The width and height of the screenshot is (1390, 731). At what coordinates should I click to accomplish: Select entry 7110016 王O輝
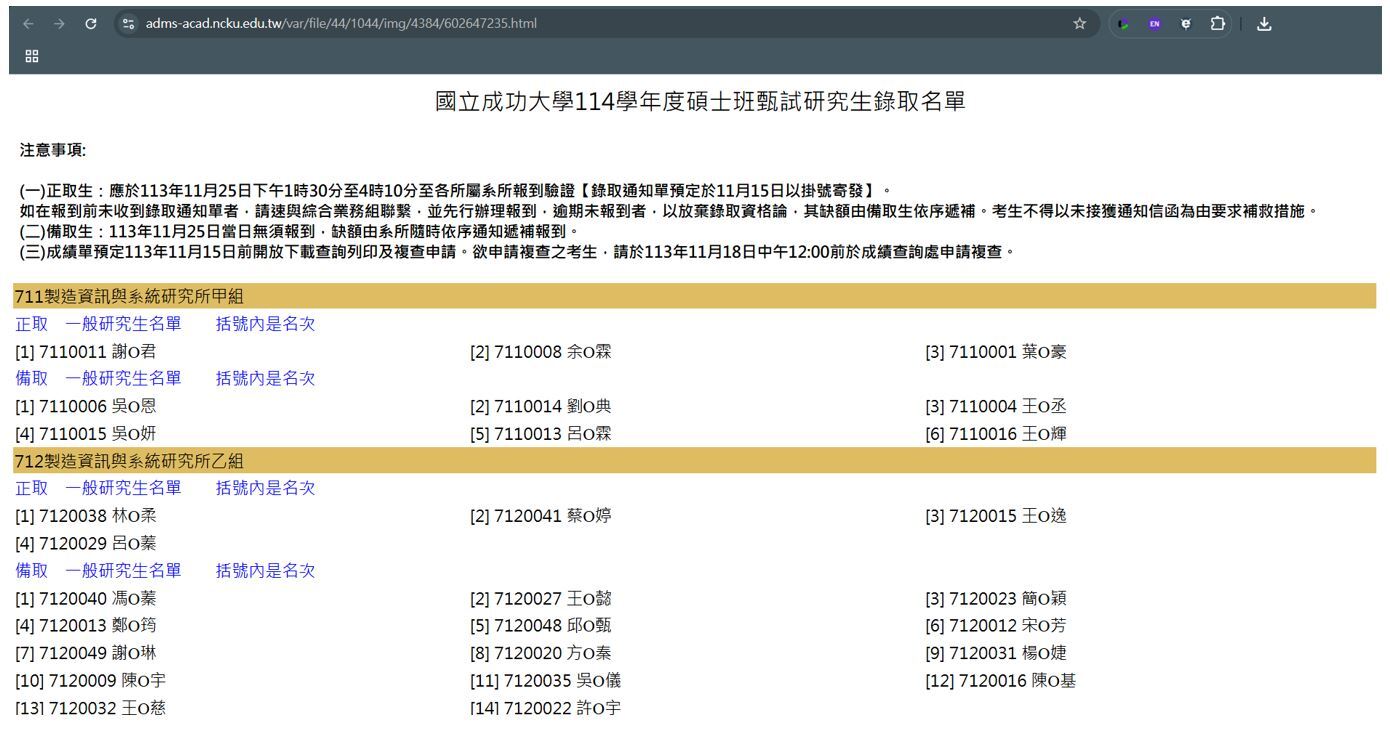[996, 434]
